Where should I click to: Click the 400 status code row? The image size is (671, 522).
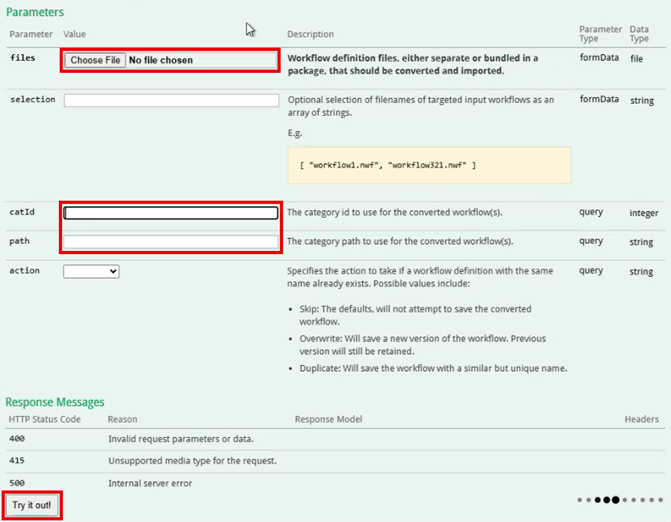click(x=15, y=439)
